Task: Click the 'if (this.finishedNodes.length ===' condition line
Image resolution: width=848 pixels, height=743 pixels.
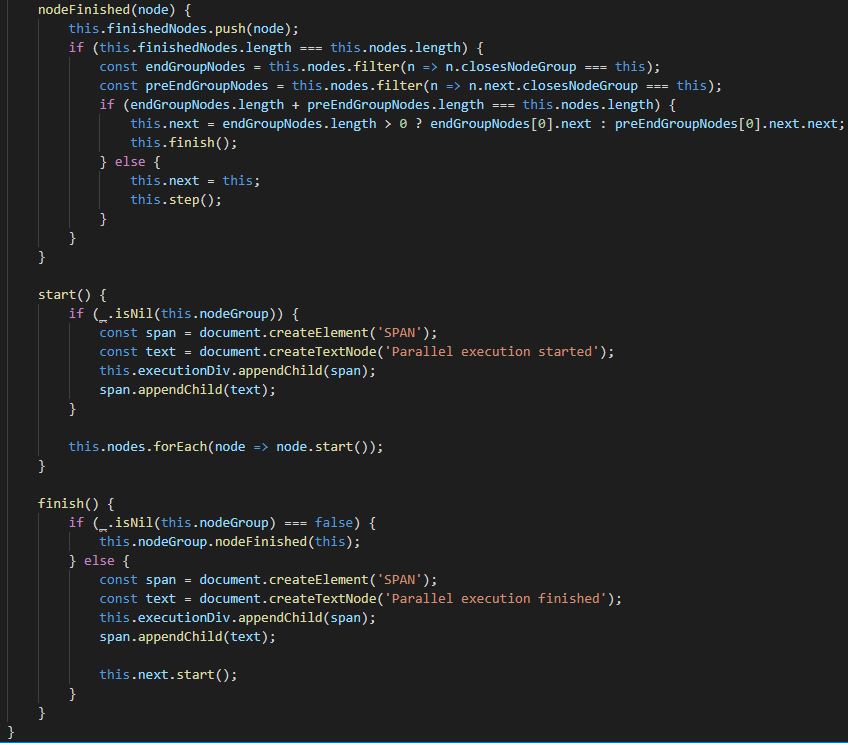Action: pos(276,48)
